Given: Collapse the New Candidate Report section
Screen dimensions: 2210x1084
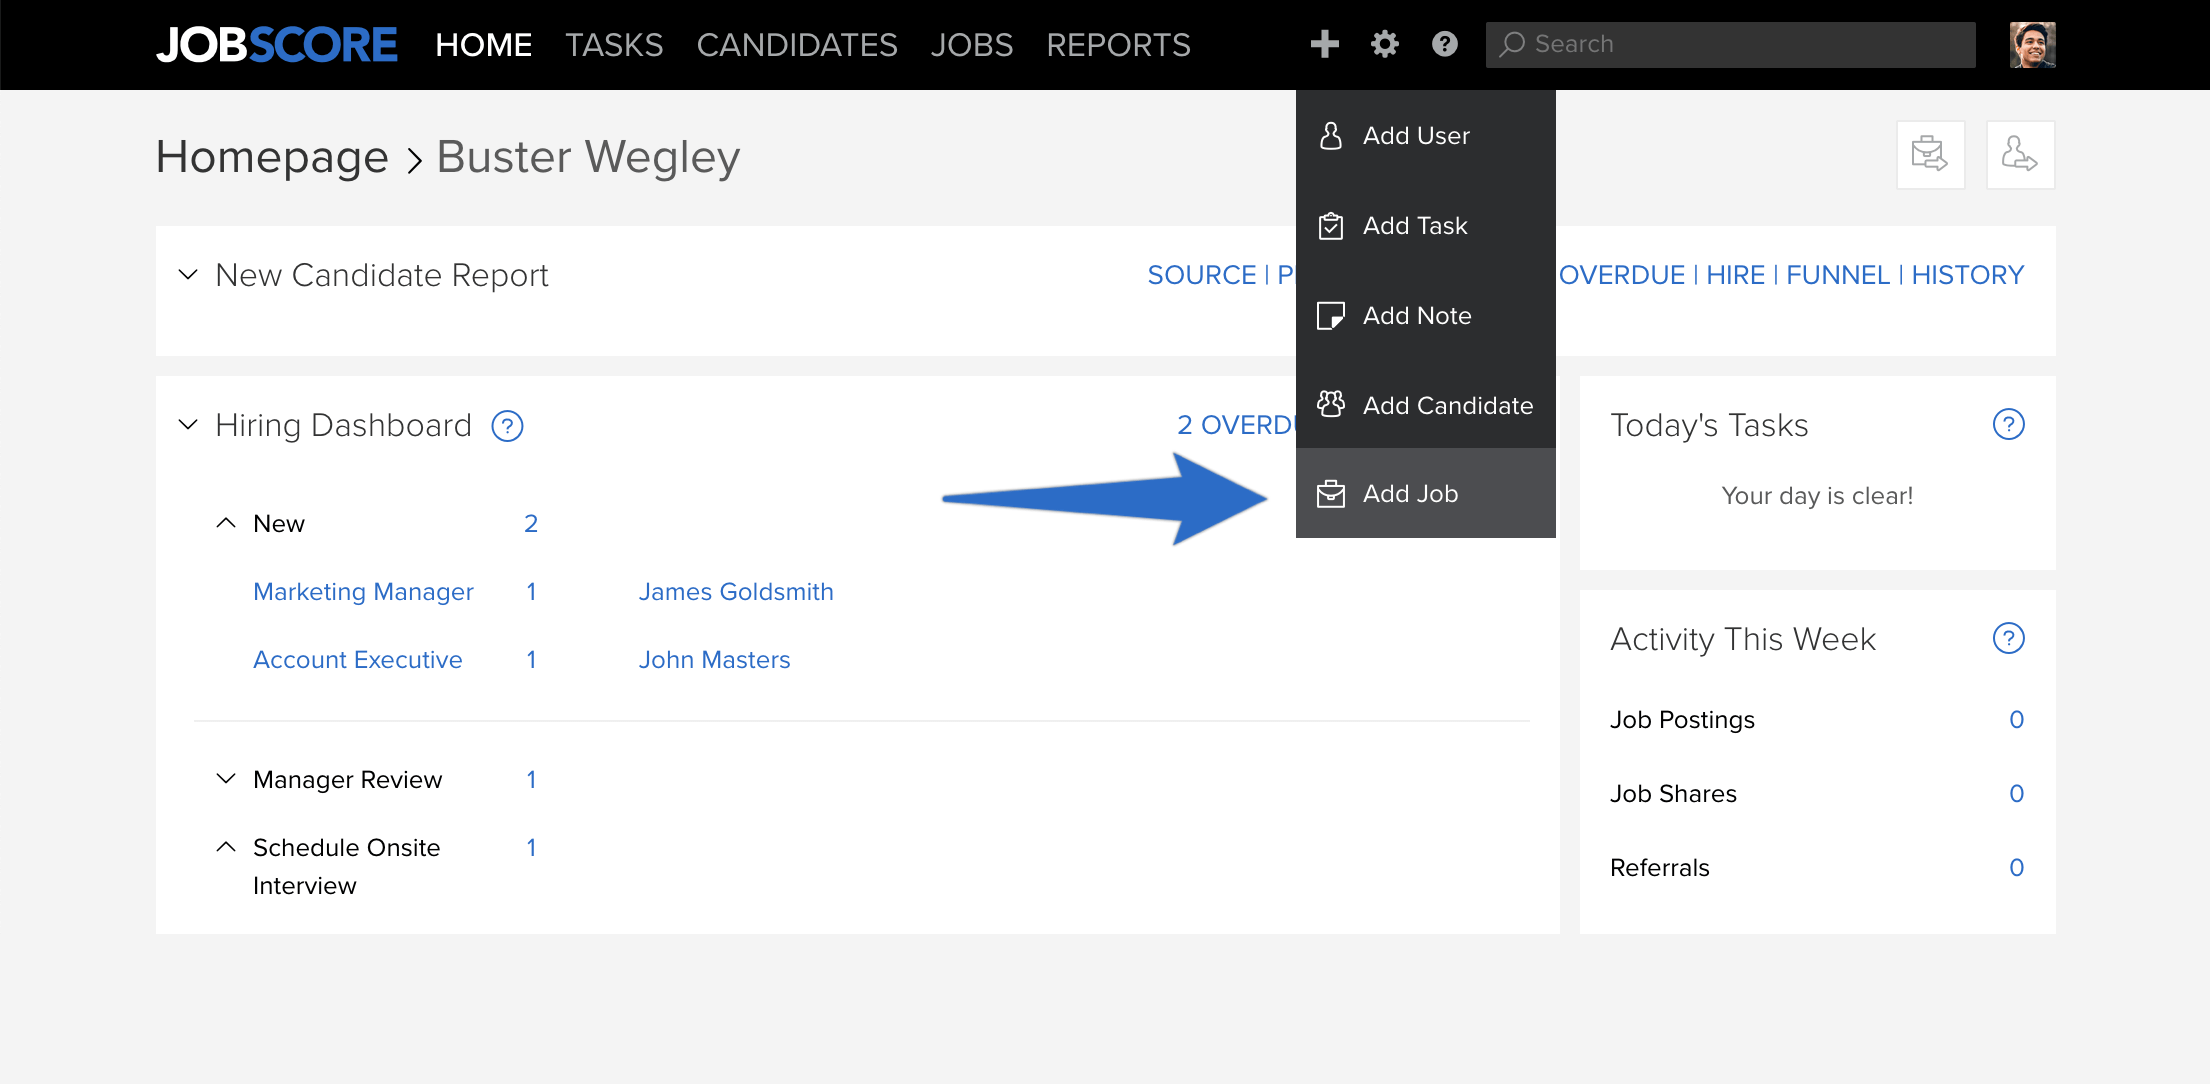Looking at the screenshot, I should [188, 274].
